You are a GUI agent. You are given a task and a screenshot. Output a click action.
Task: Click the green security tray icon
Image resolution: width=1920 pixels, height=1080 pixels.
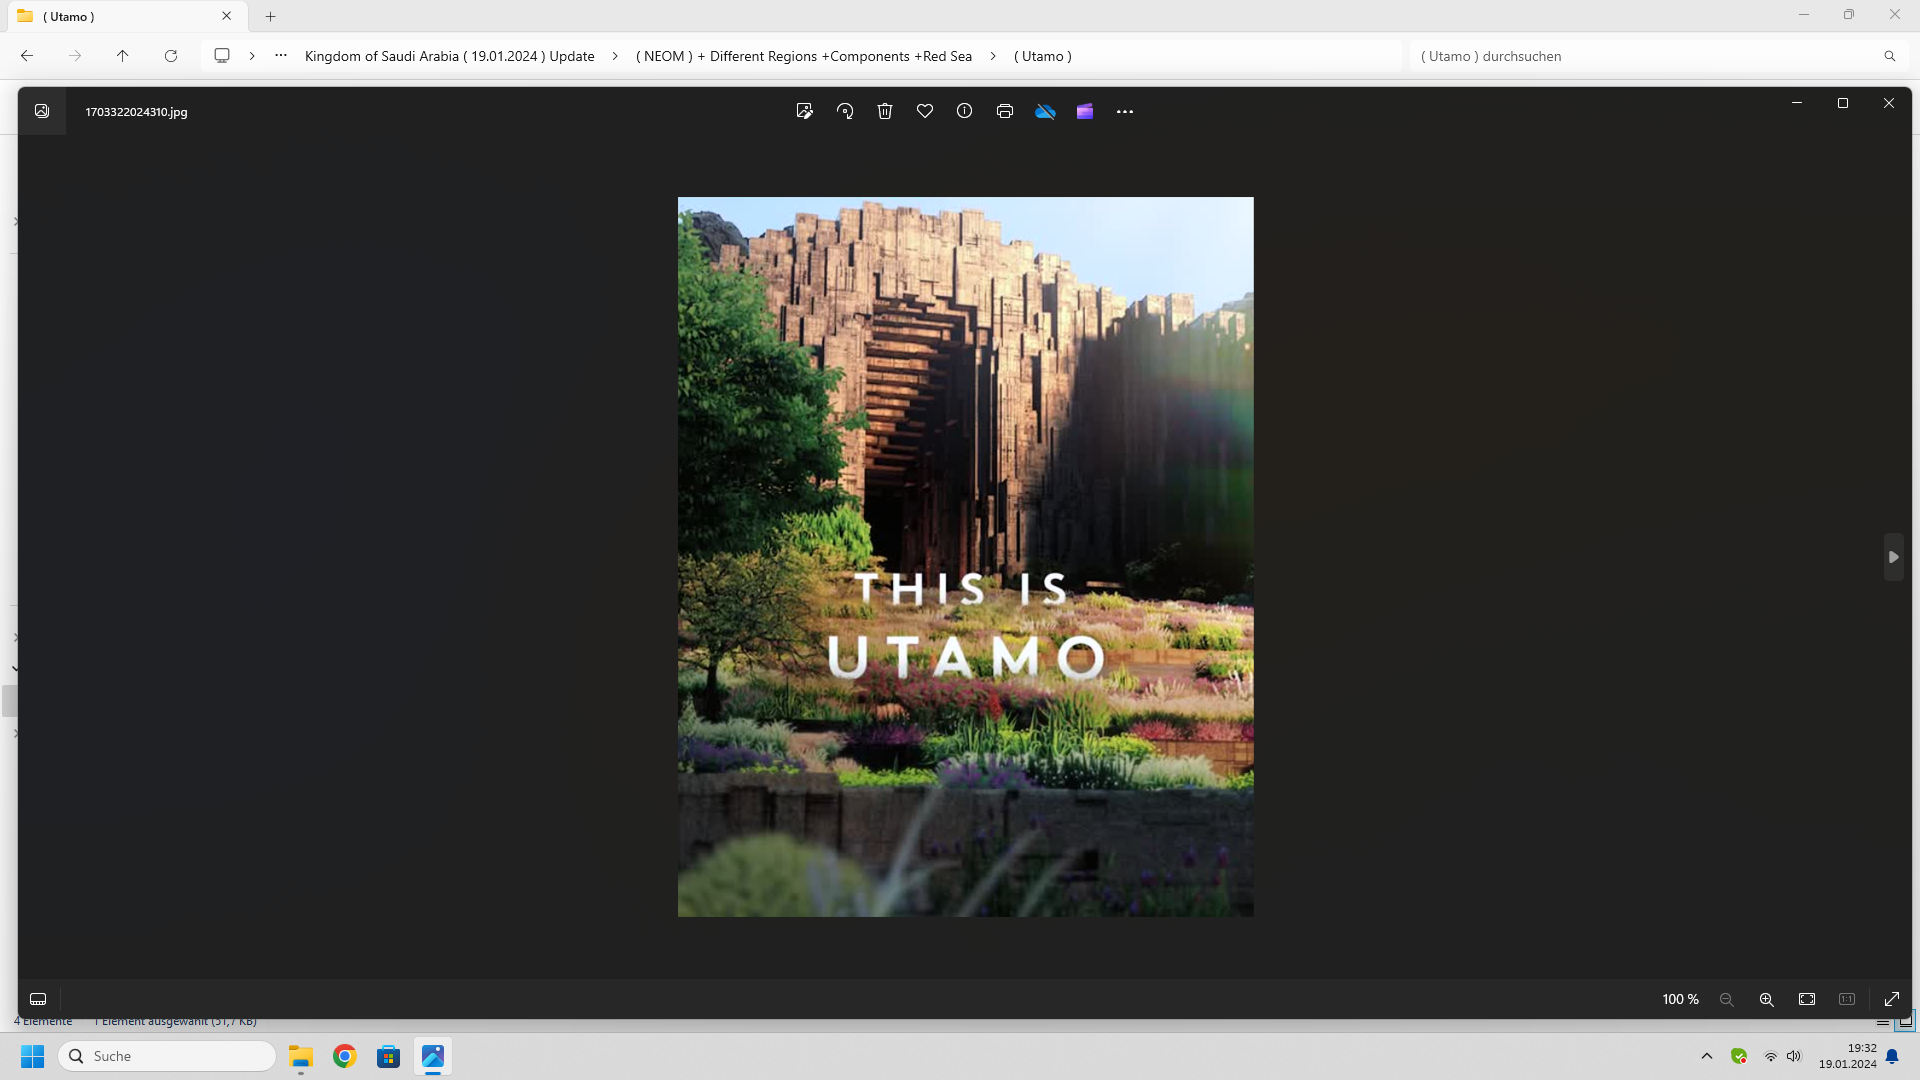click(x=1739, y=1056)
